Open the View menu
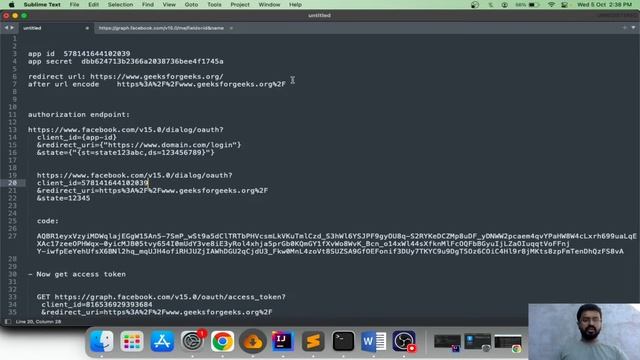The height and width of the screenshot is (360, 640). coord(169,4)
